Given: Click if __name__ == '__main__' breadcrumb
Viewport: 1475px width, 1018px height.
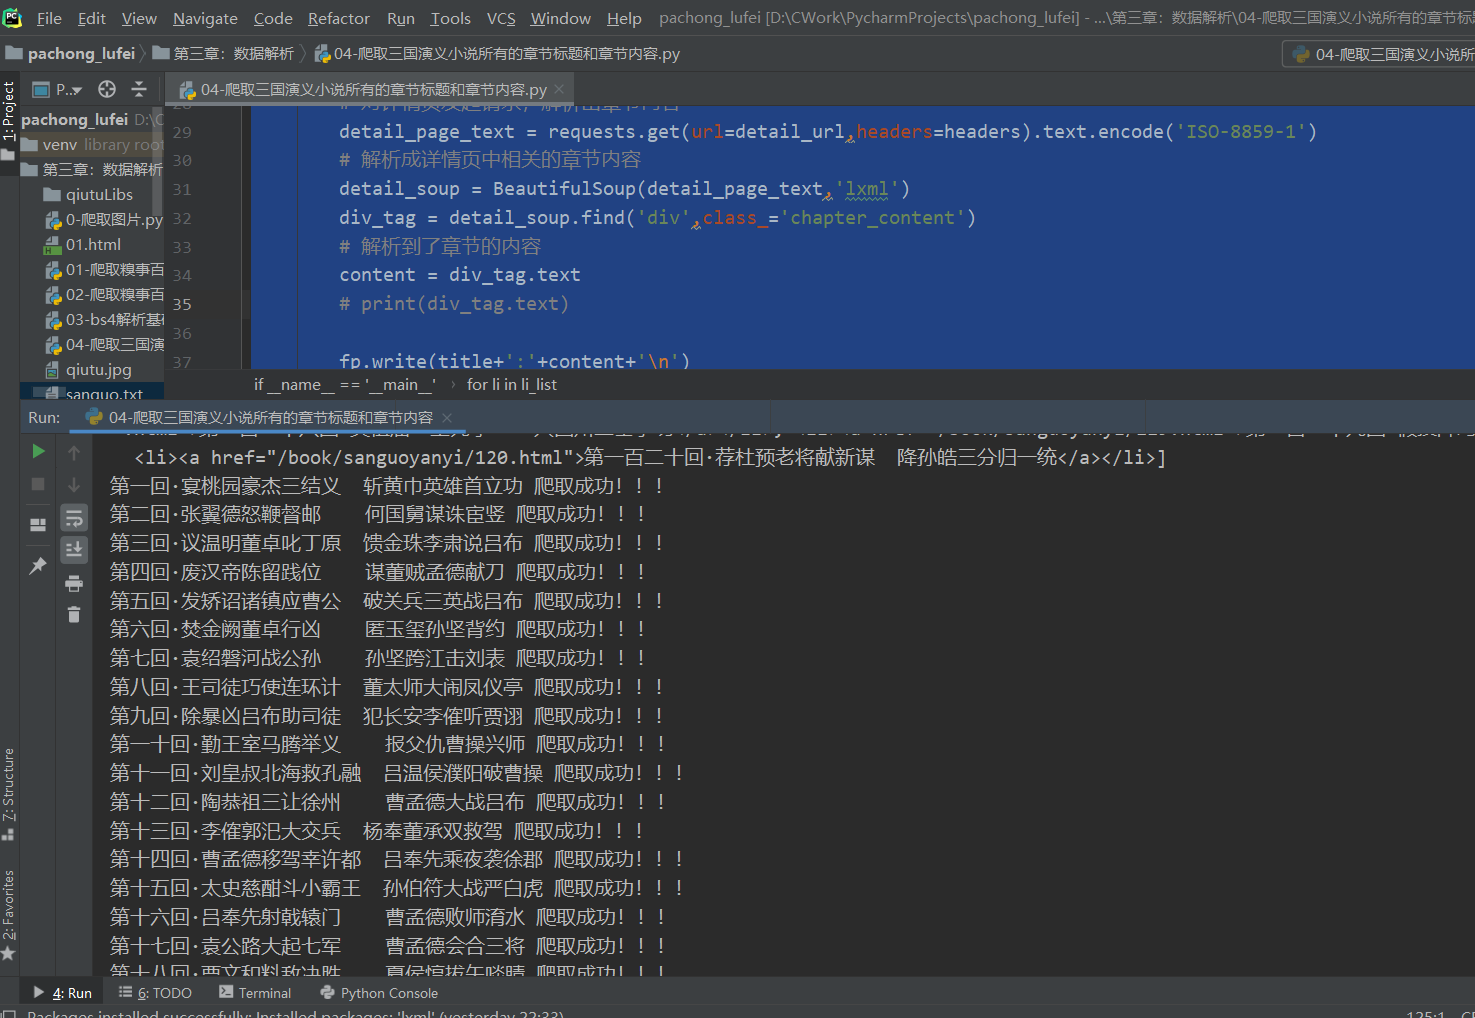Looking at the screenshot, I should [345, 384].
